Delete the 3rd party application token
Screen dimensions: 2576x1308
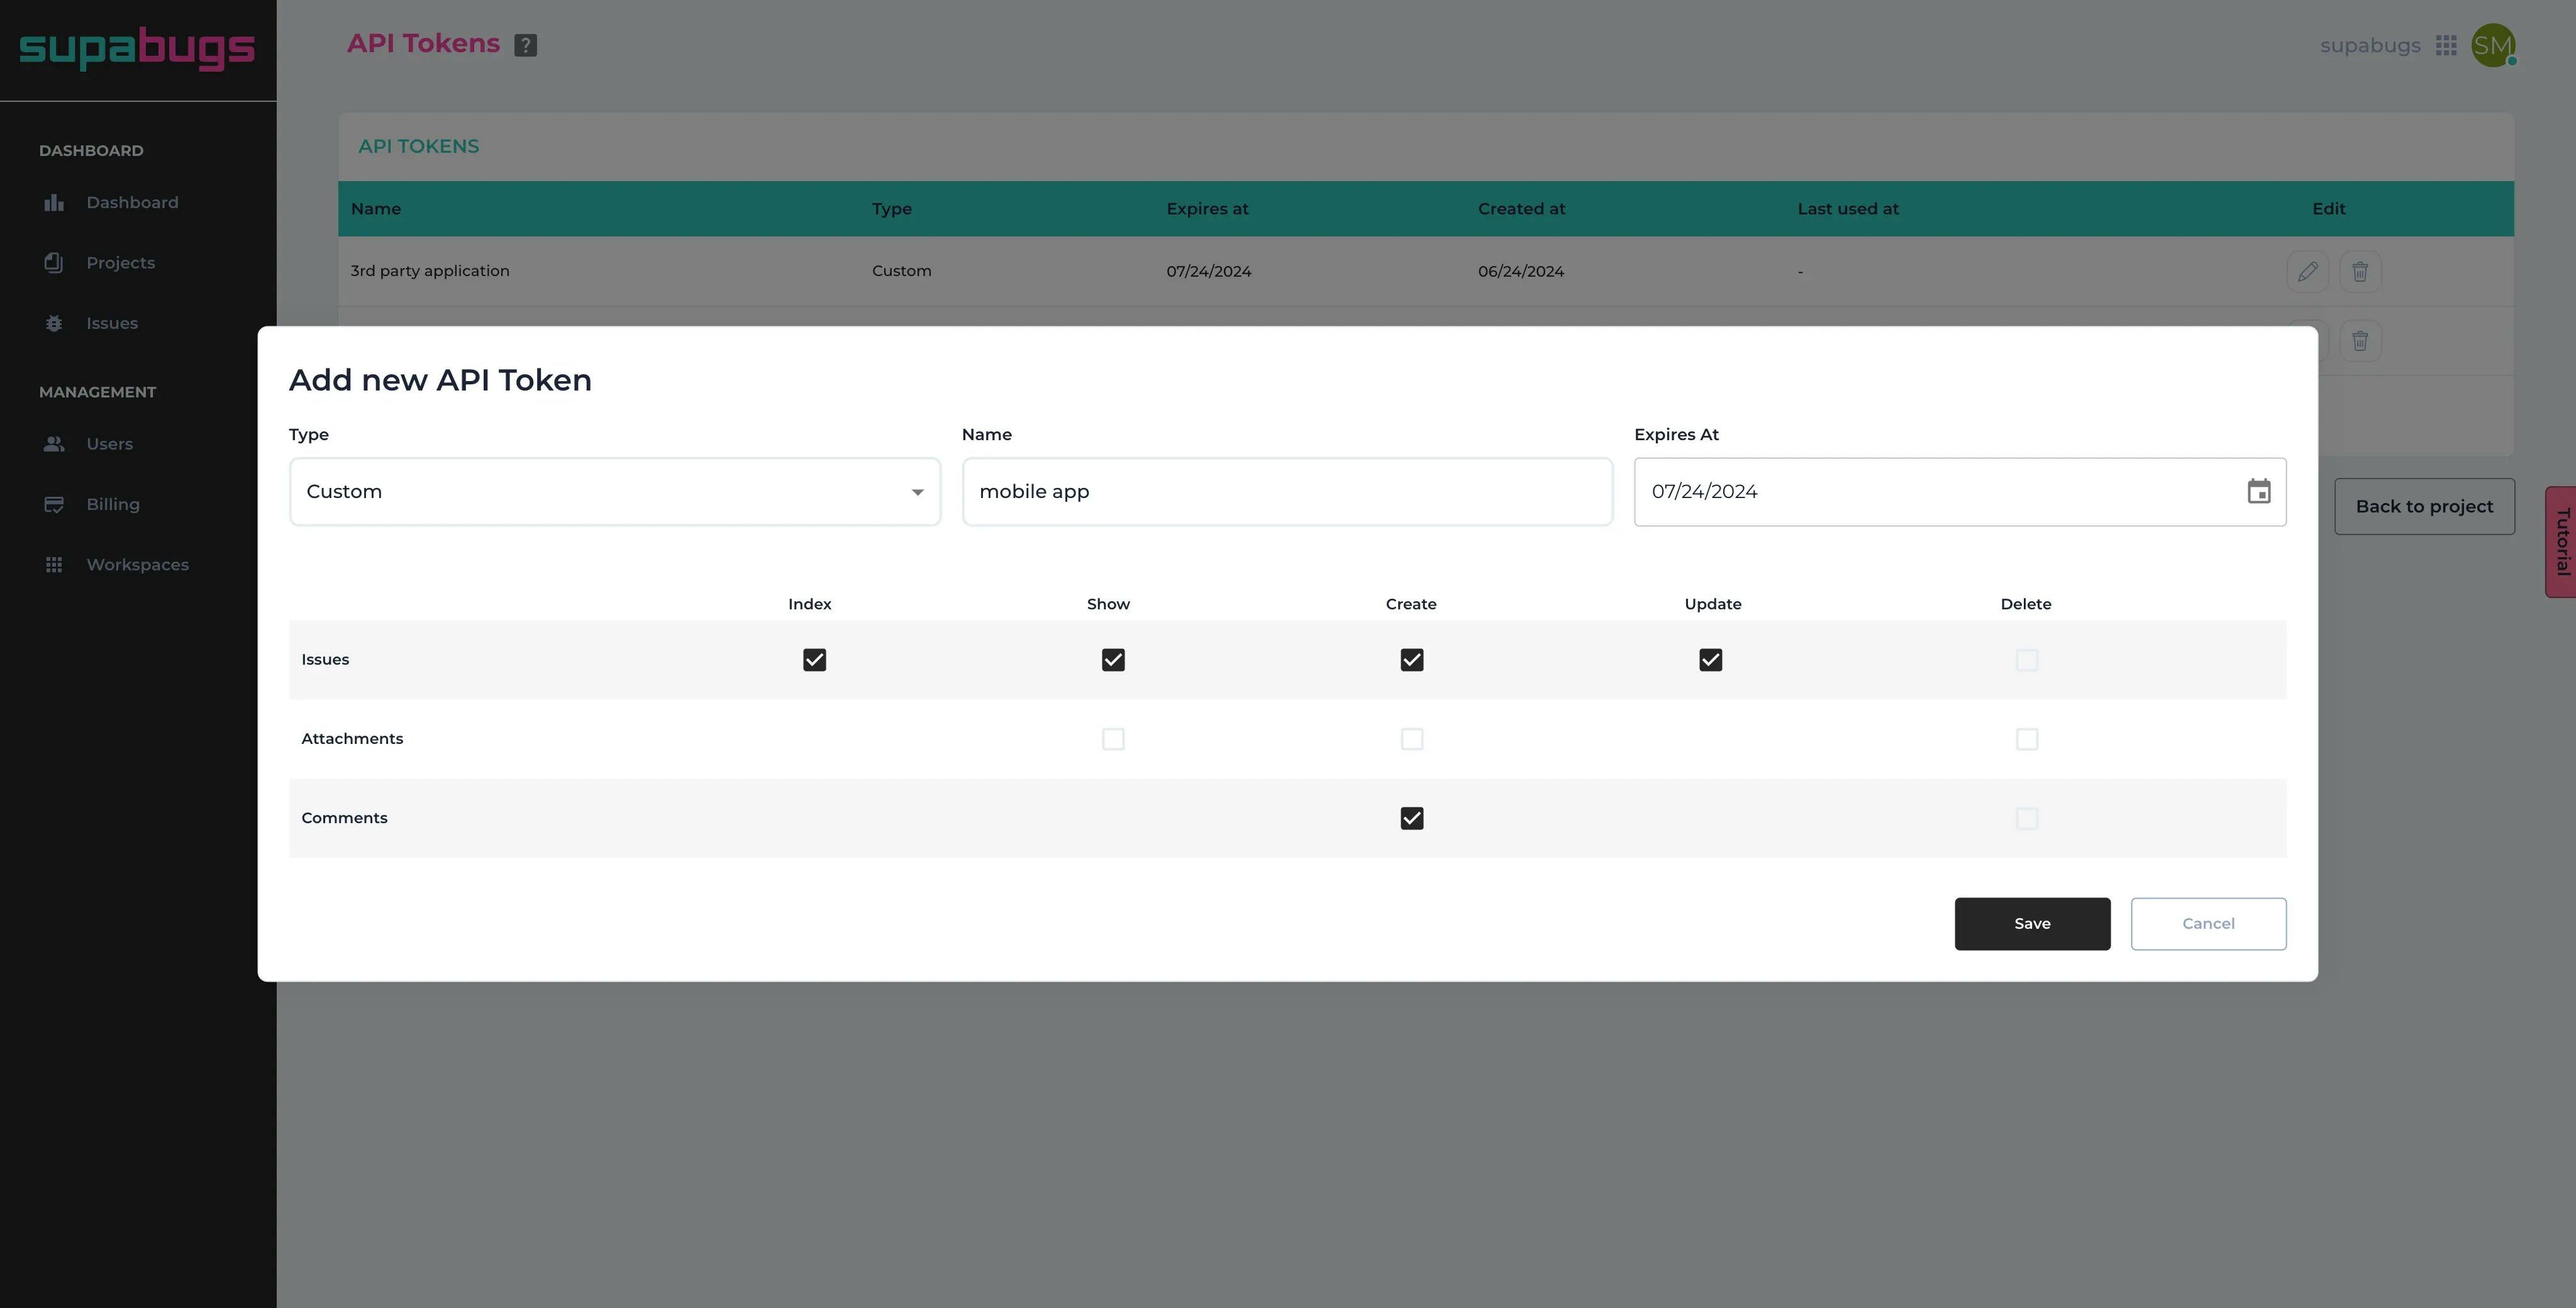(x=2360, y=271)
